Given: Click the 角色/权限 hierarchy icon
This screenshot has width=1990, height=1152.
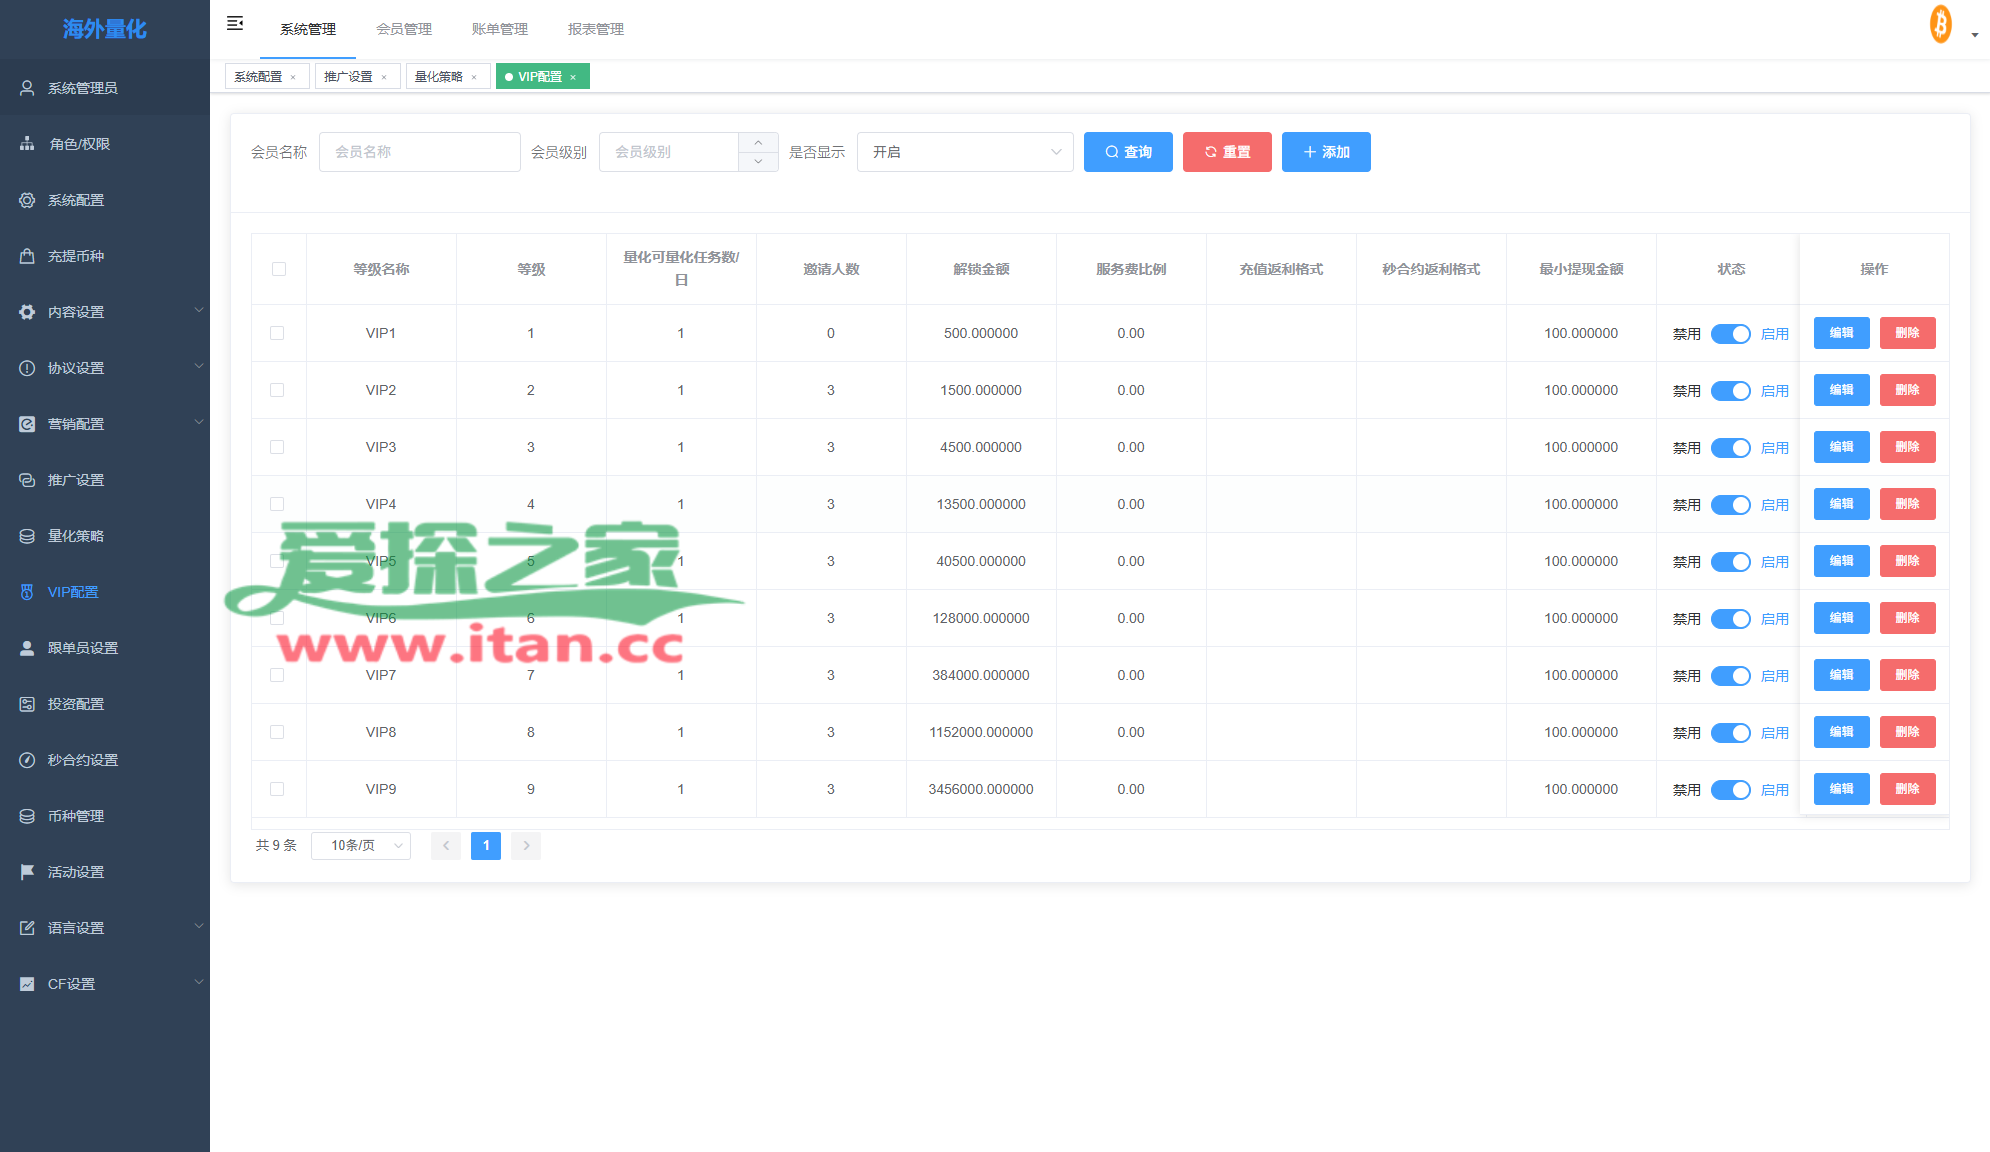Looking at the screenshot, I should tap(27, 144).
